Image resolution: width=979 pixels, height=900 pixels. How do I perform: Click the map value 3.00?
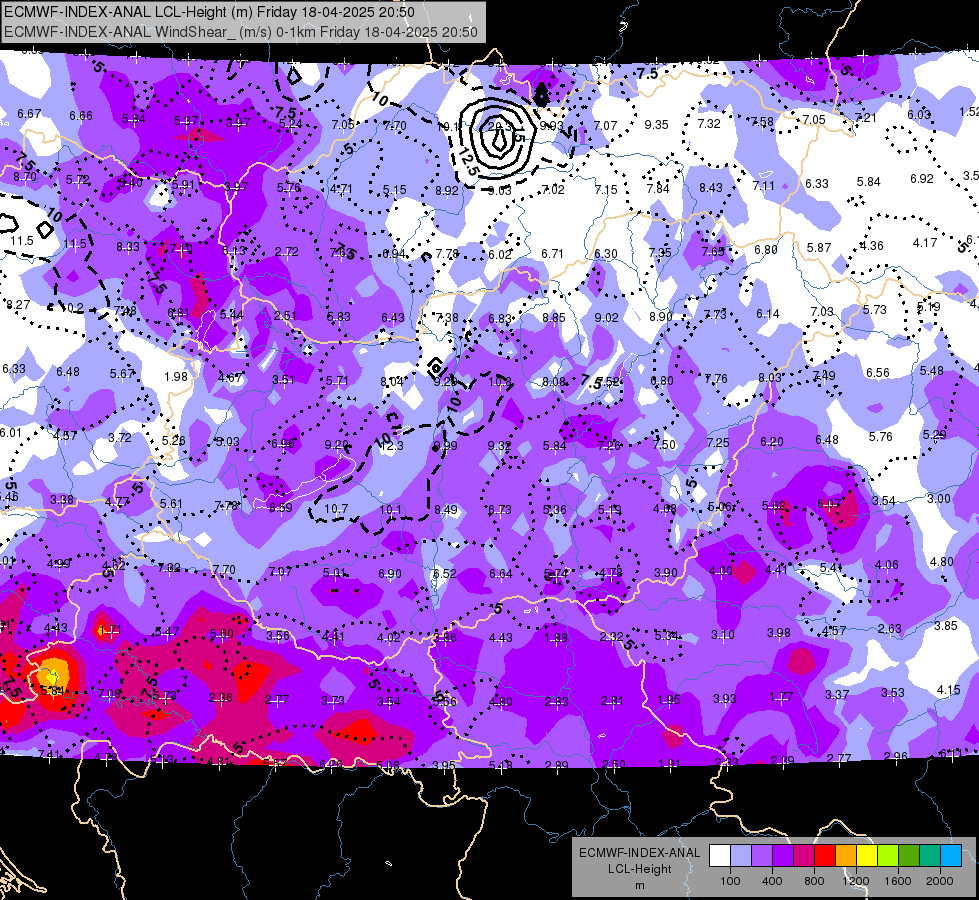(938, 498)
